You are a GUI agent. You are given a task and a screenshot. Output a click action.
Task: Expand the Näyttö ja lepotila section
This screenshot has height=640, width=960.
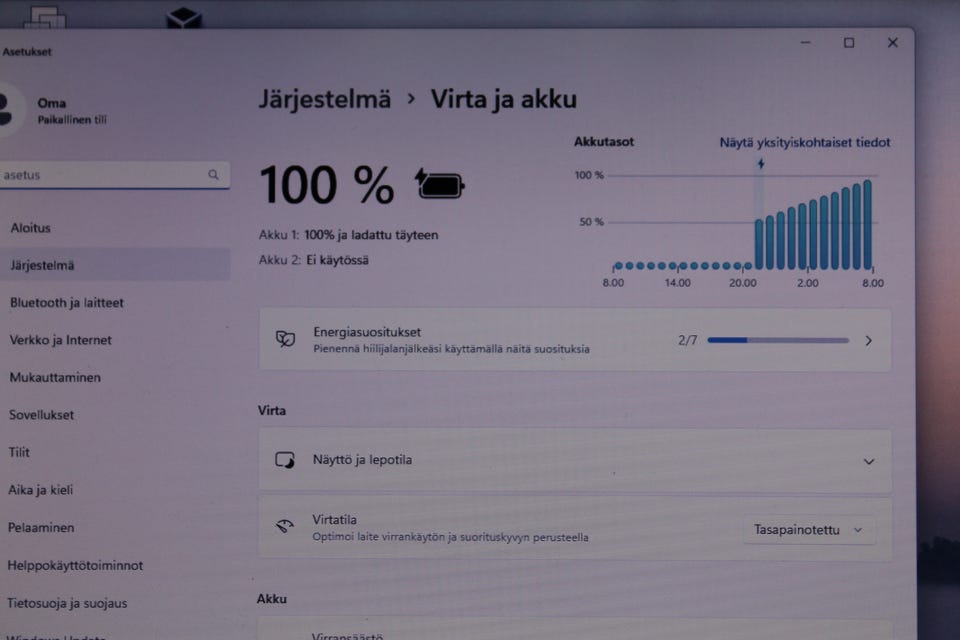(869, 461)
